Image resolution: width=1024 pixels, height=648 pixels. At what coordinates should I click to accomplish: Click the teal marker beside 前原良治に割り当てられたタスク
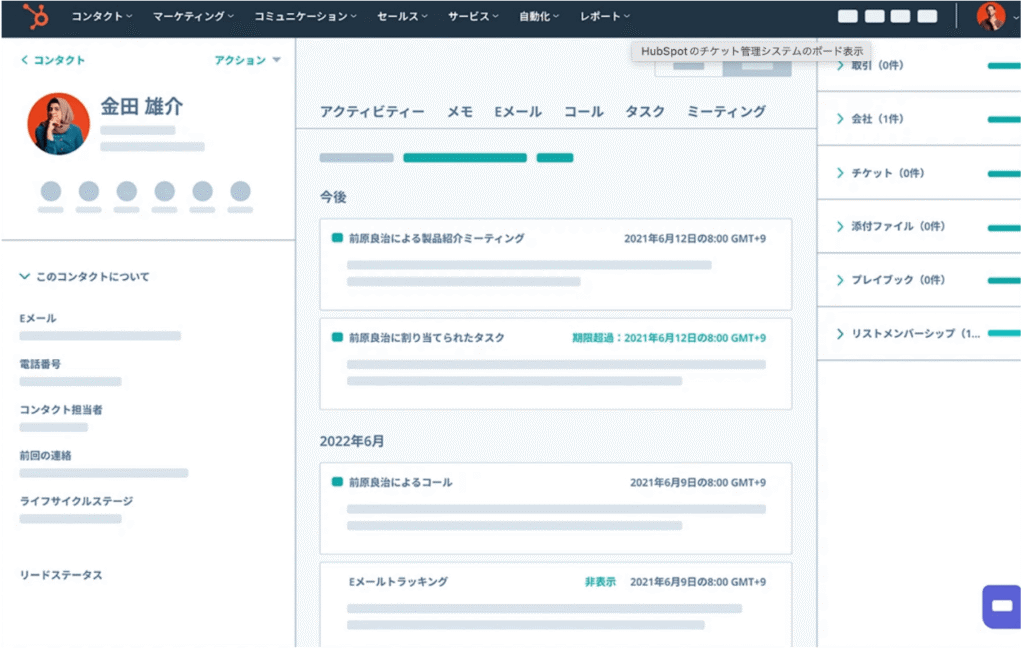coord(337,338)
